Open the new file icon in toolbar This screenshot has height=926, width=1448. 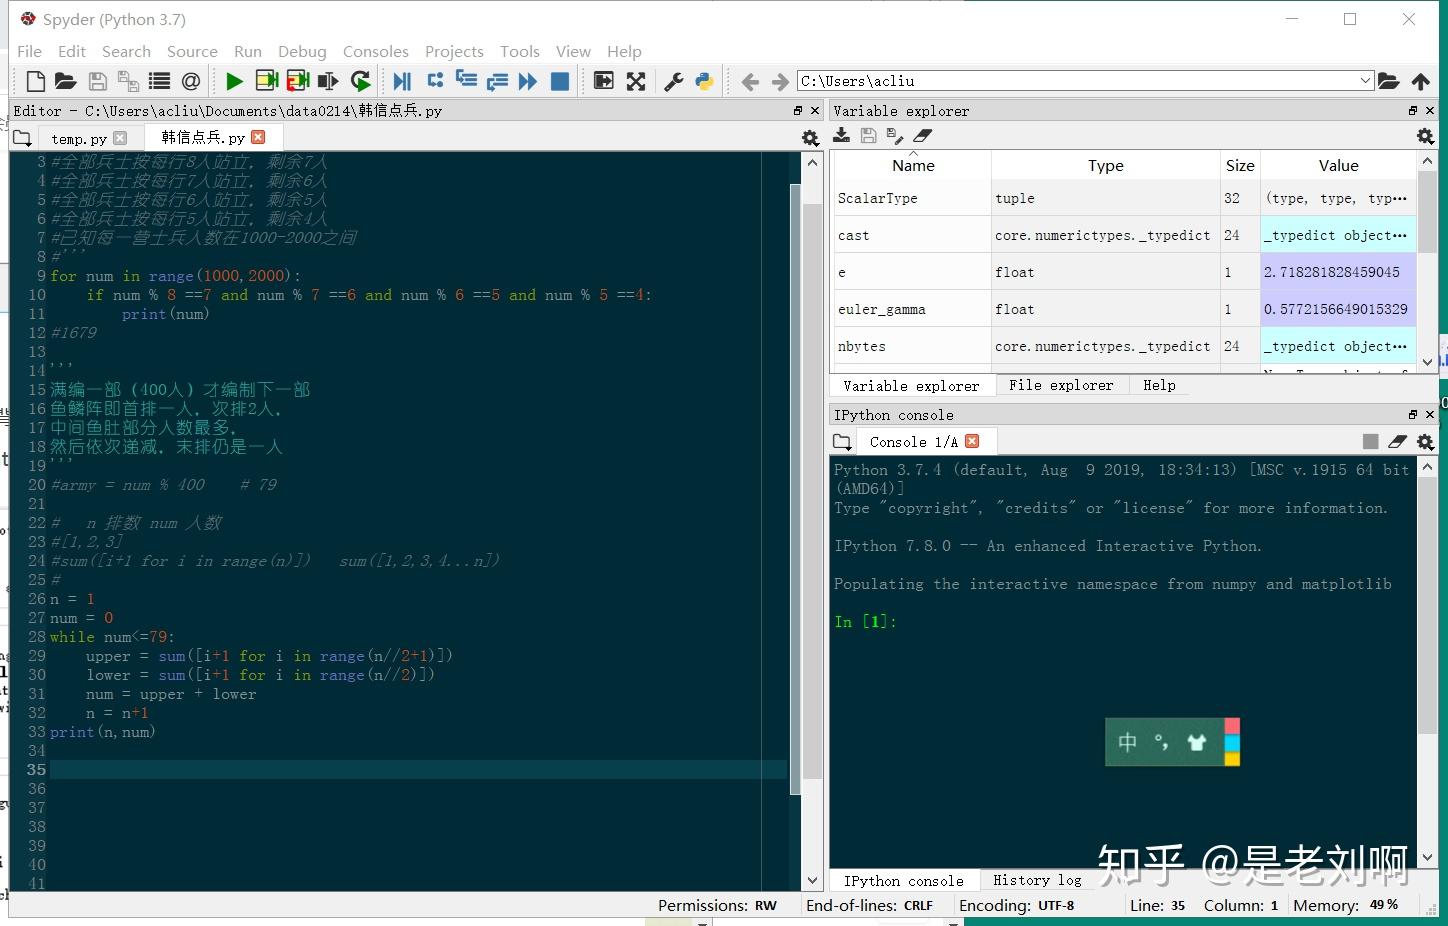coord(35,81)
